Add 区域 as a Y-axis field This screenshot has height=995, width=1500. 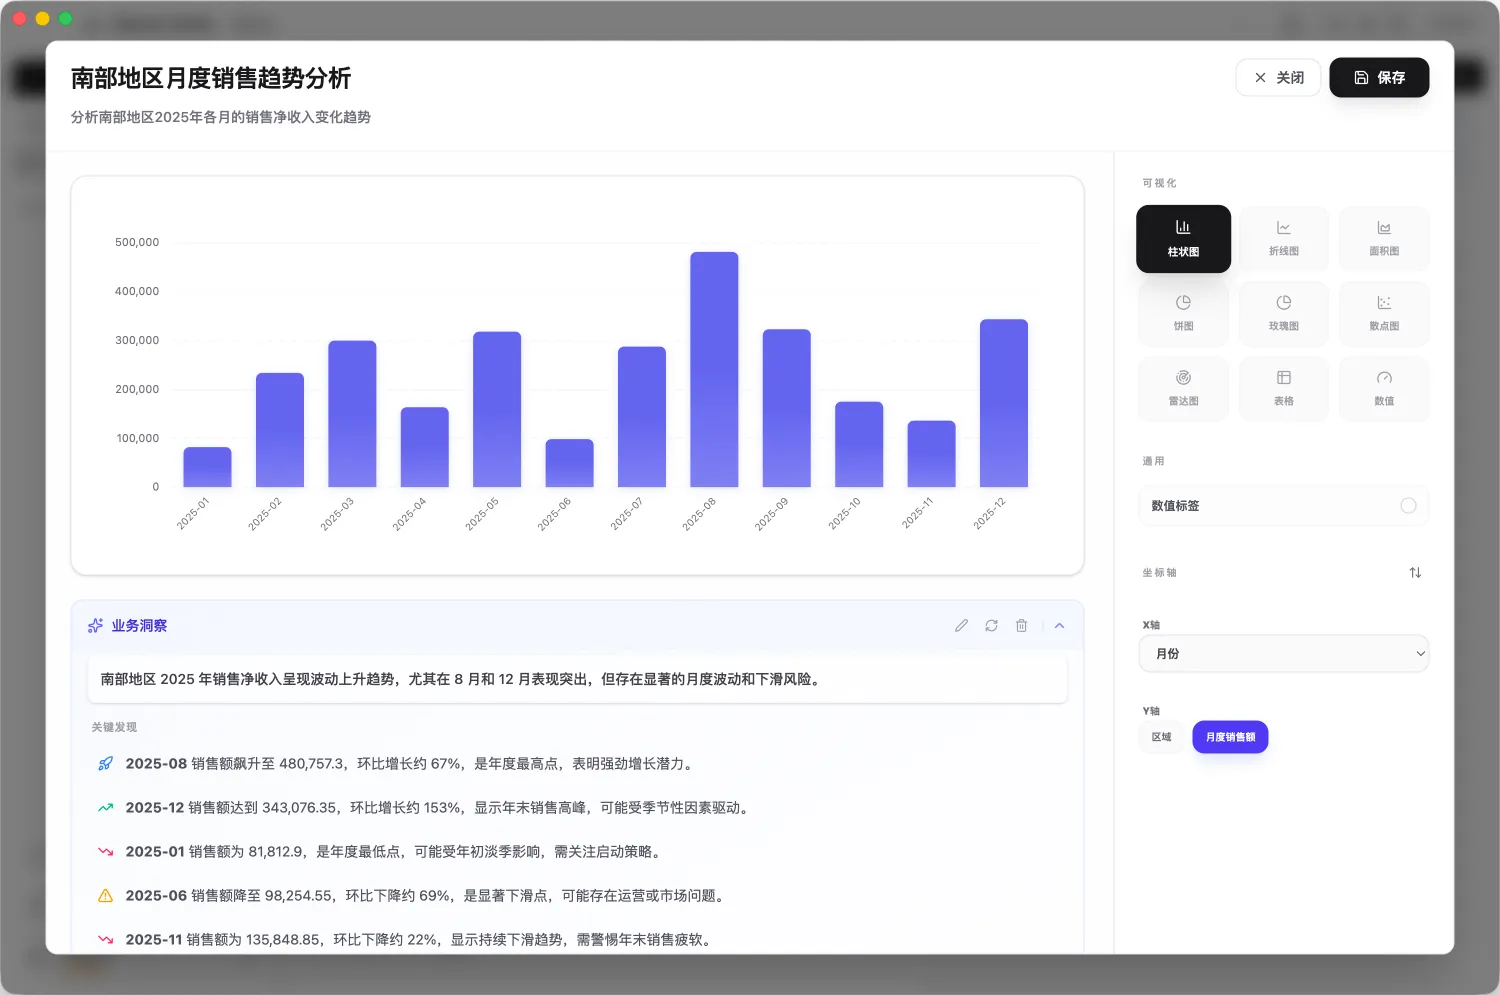(1161, 737)
